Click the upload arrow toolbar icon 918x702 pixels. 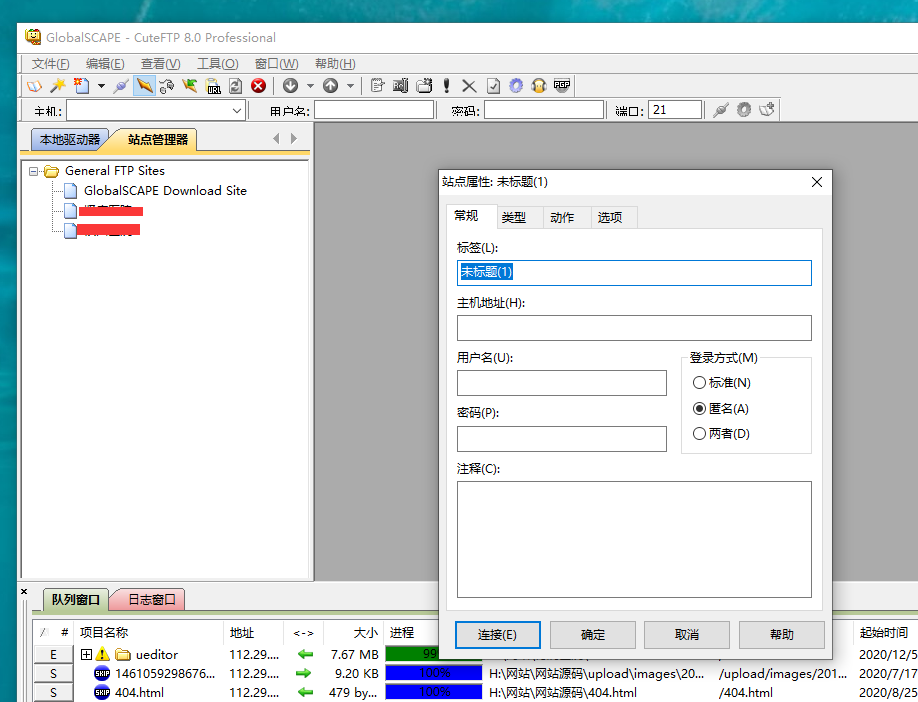[x=330, y=86]
